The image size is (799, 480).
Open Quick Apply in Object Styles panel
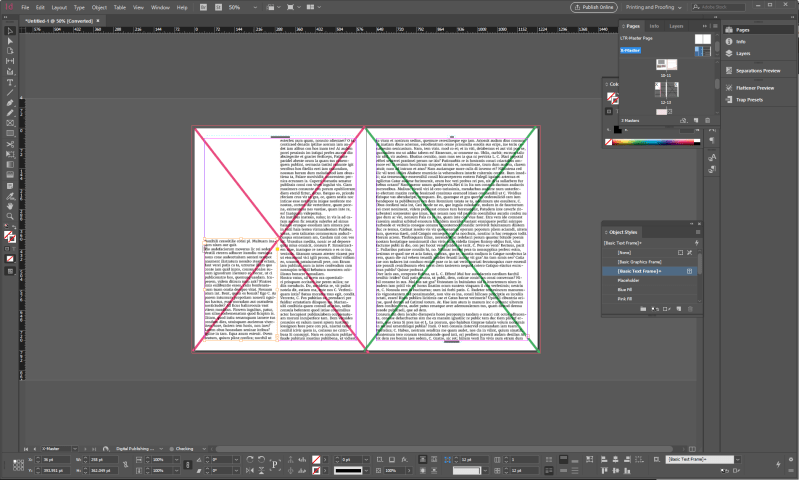point(697,243)
